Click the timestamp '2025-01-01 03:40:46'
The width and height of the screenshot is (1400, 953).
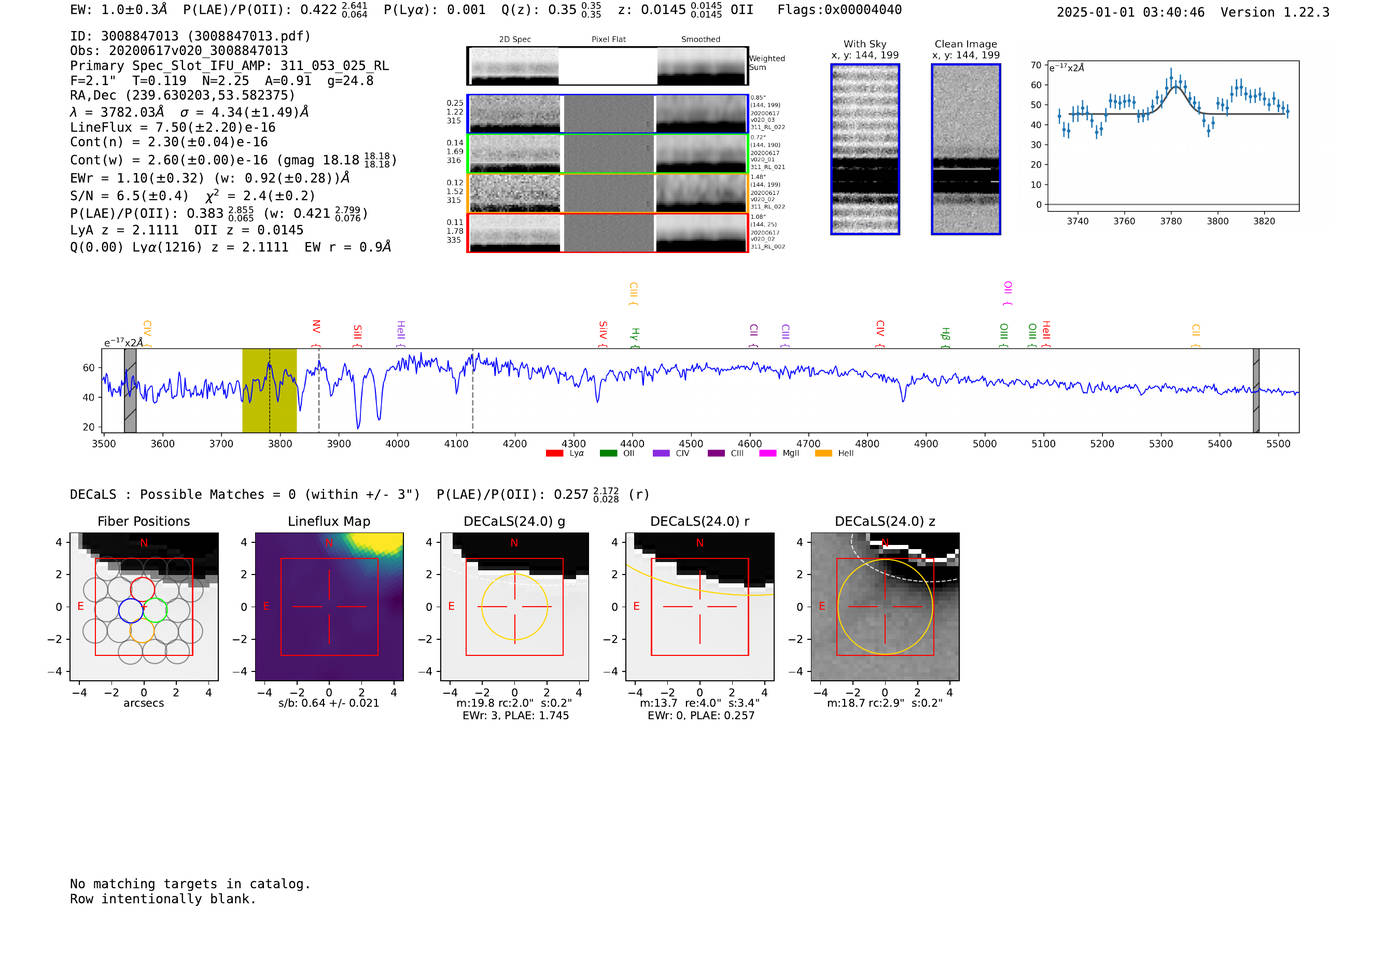pos(1131,12)
